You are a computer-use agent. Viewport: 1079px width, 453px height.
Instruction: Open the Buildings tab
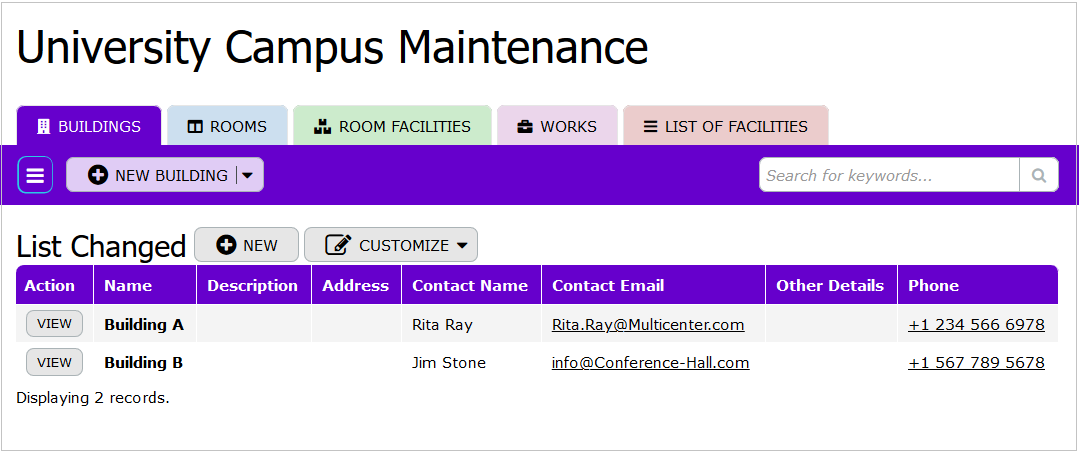(89, 127)
